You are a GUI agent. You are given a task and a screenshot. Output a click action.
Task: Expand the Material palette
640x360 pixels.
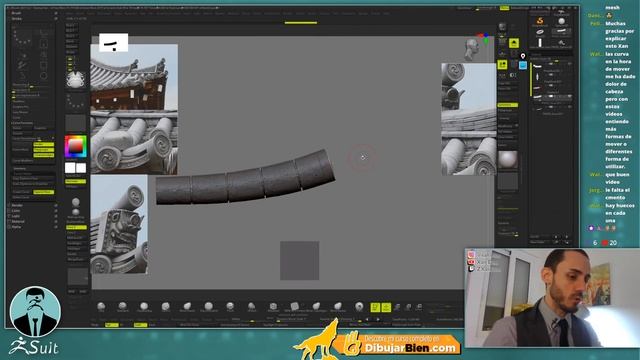pyautogui.click(x=18, y=221)
